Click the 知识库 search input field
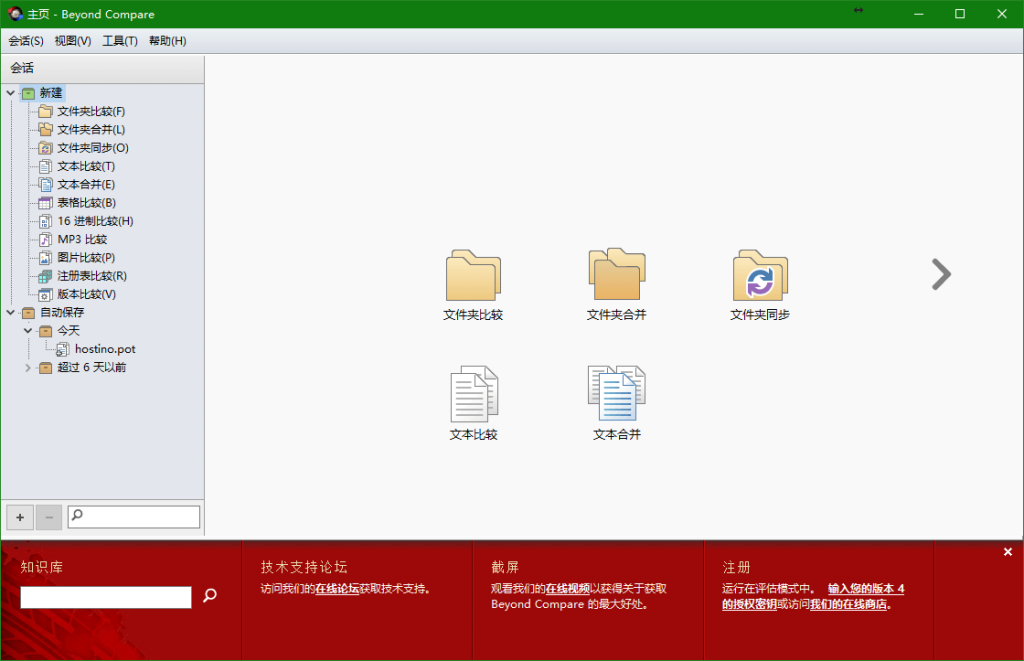 pyautogui.click(x=105, y=597)
